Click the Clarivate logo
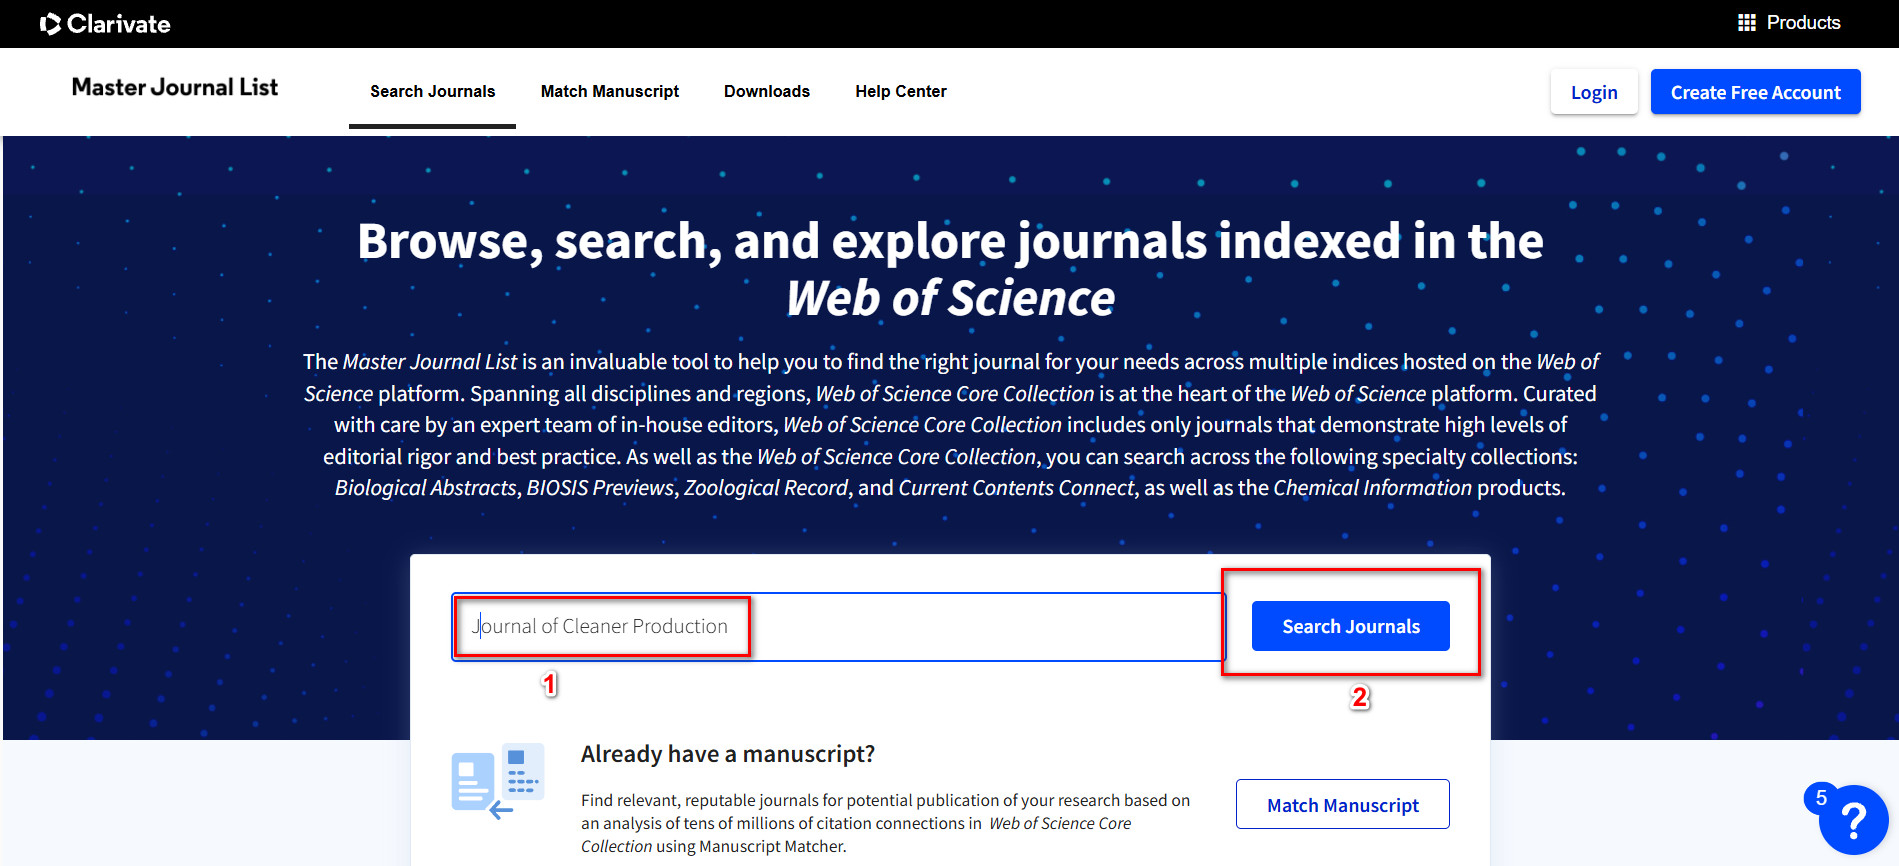1899x866 pixels. point(105,24)
